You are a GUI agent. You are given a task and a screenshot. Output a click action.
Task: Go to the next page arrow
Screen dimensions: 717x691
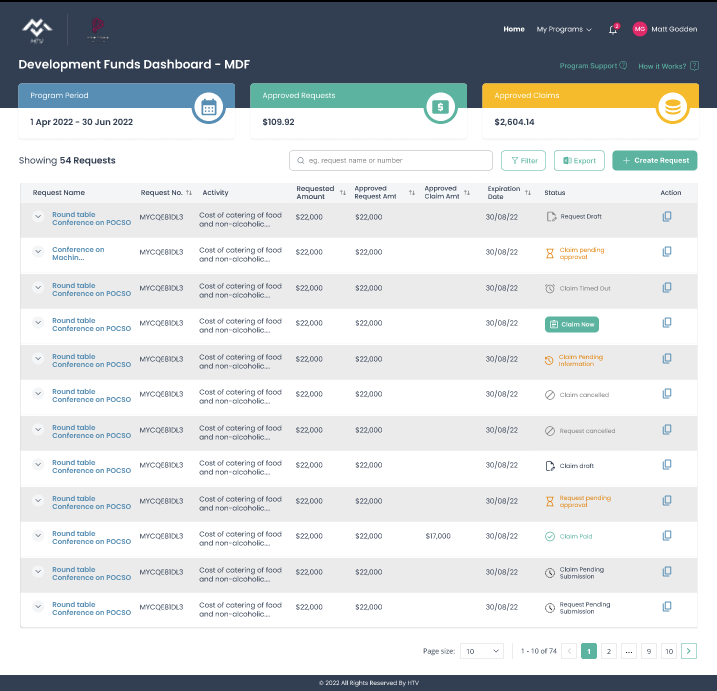(x=689, y=651)
